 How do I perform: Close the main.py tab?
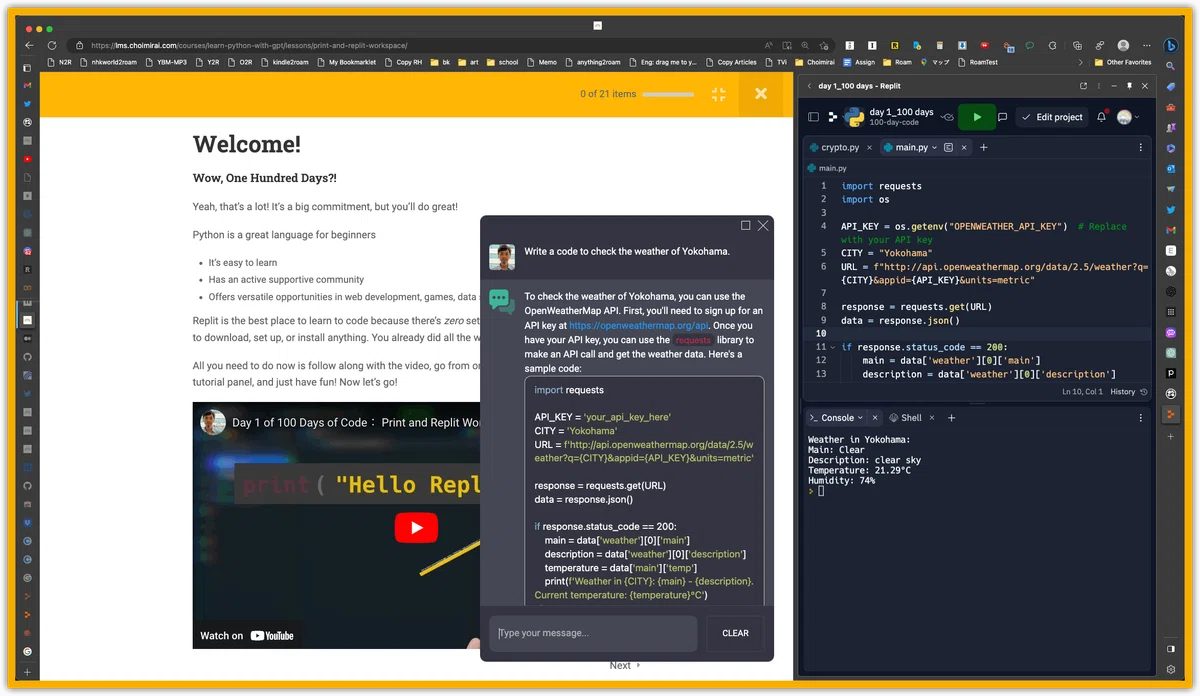click(x=964, y=147)
